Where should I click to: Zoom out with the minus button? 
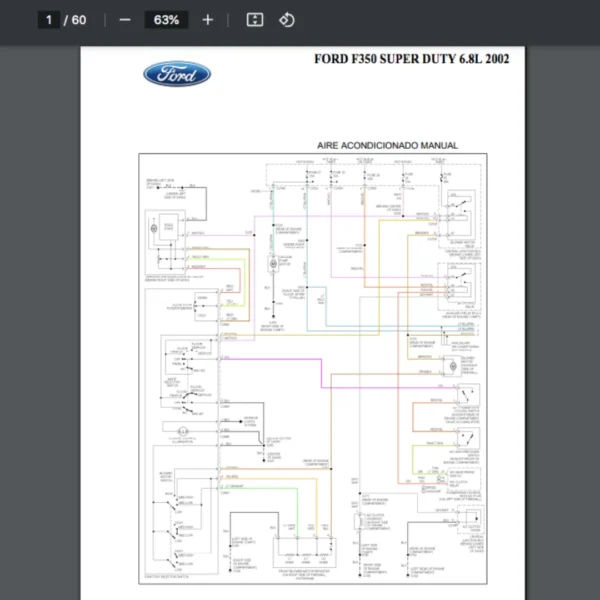[x=125, y=20]
